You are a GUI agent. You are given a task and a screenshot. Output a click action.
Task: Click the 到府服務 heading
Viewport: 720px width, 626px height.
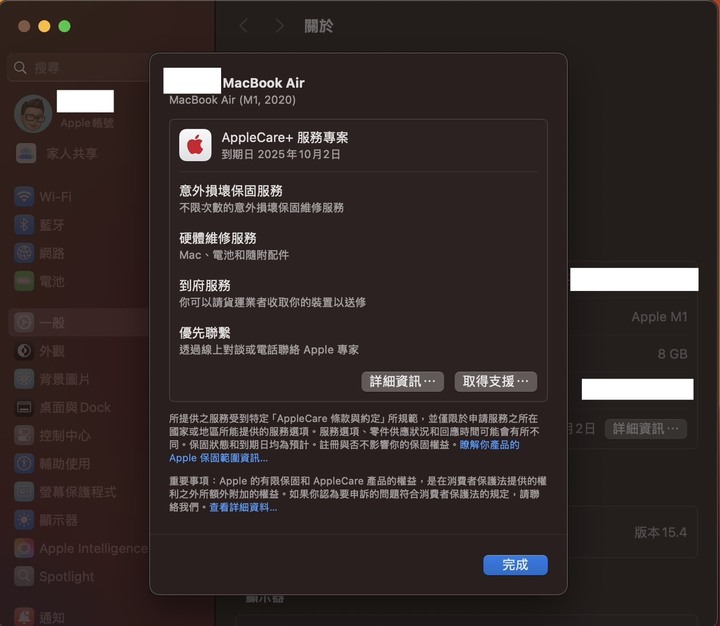(x=205, y=285)
